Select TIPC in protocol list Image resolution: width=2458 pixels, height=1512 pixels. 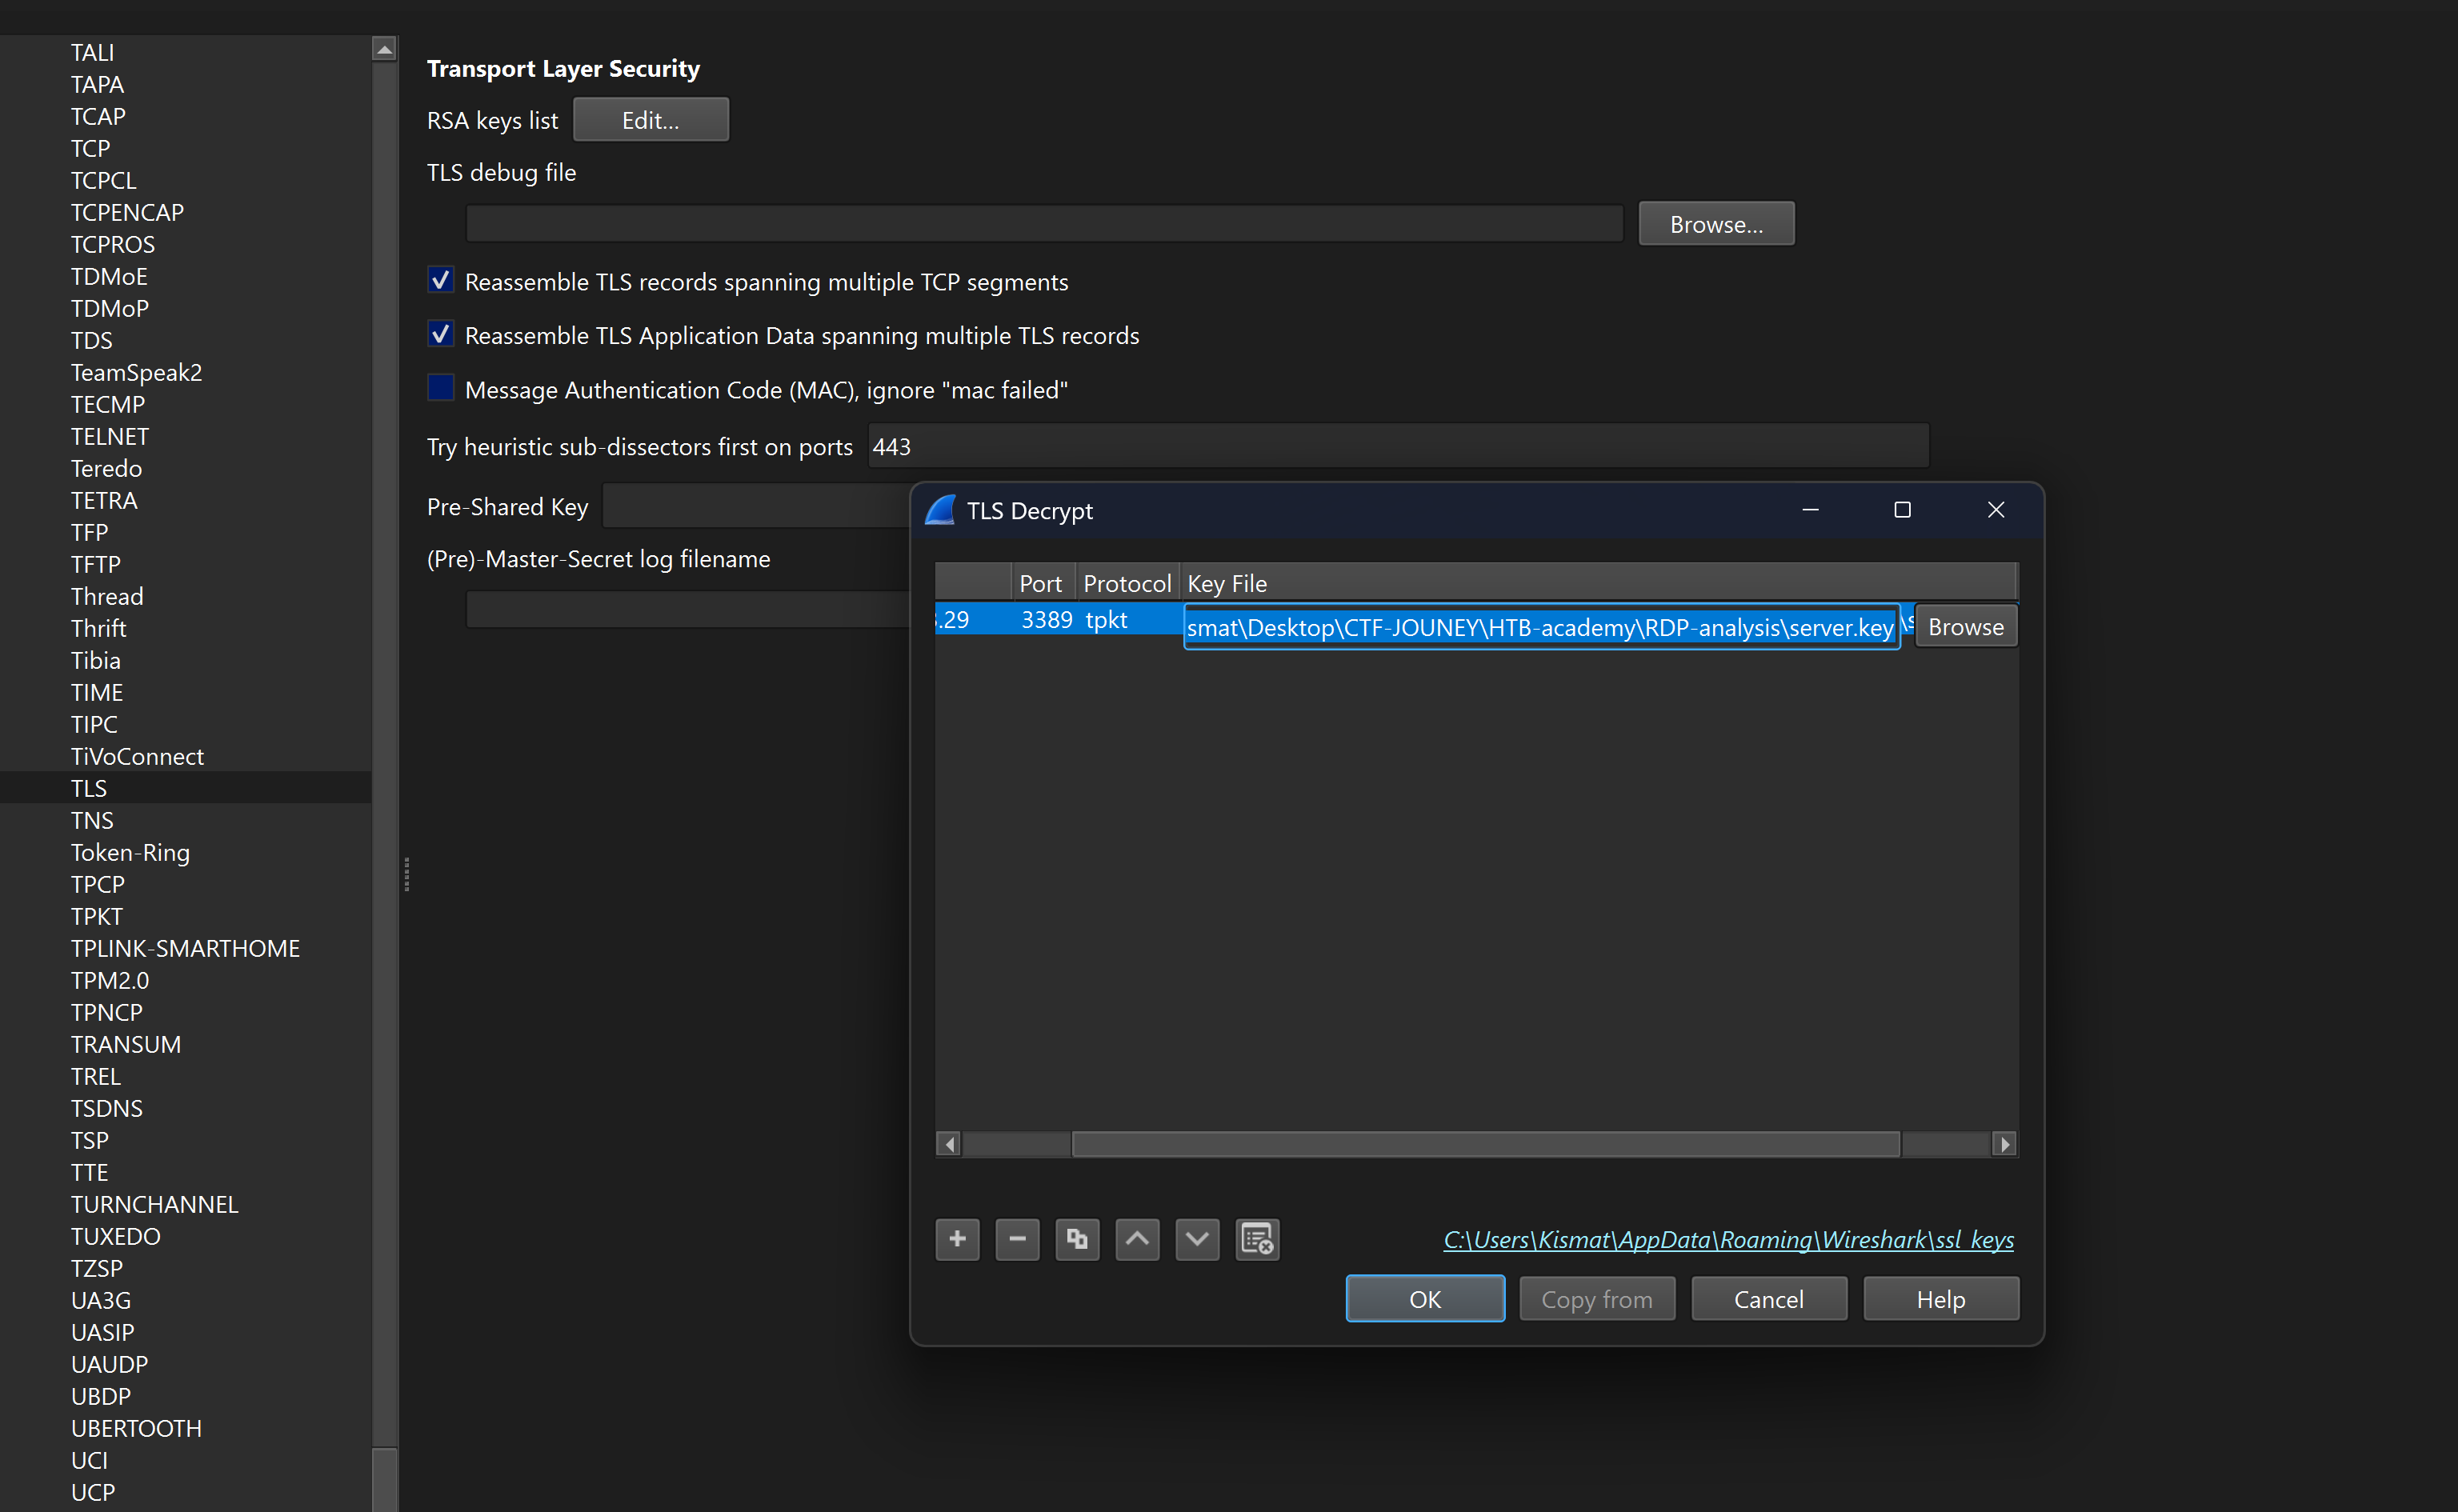pos(94,724)
